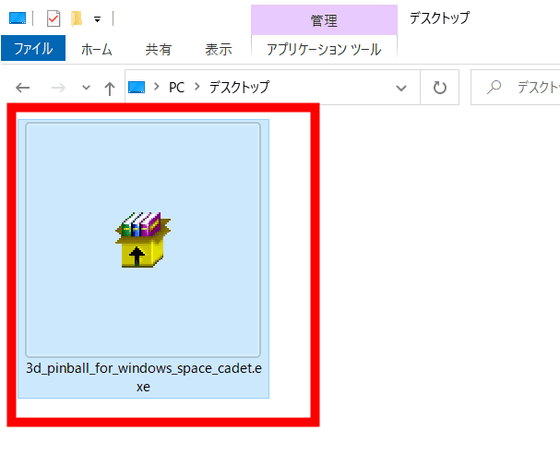
Task: Open the ファイル menu
Action: point(33,48)
